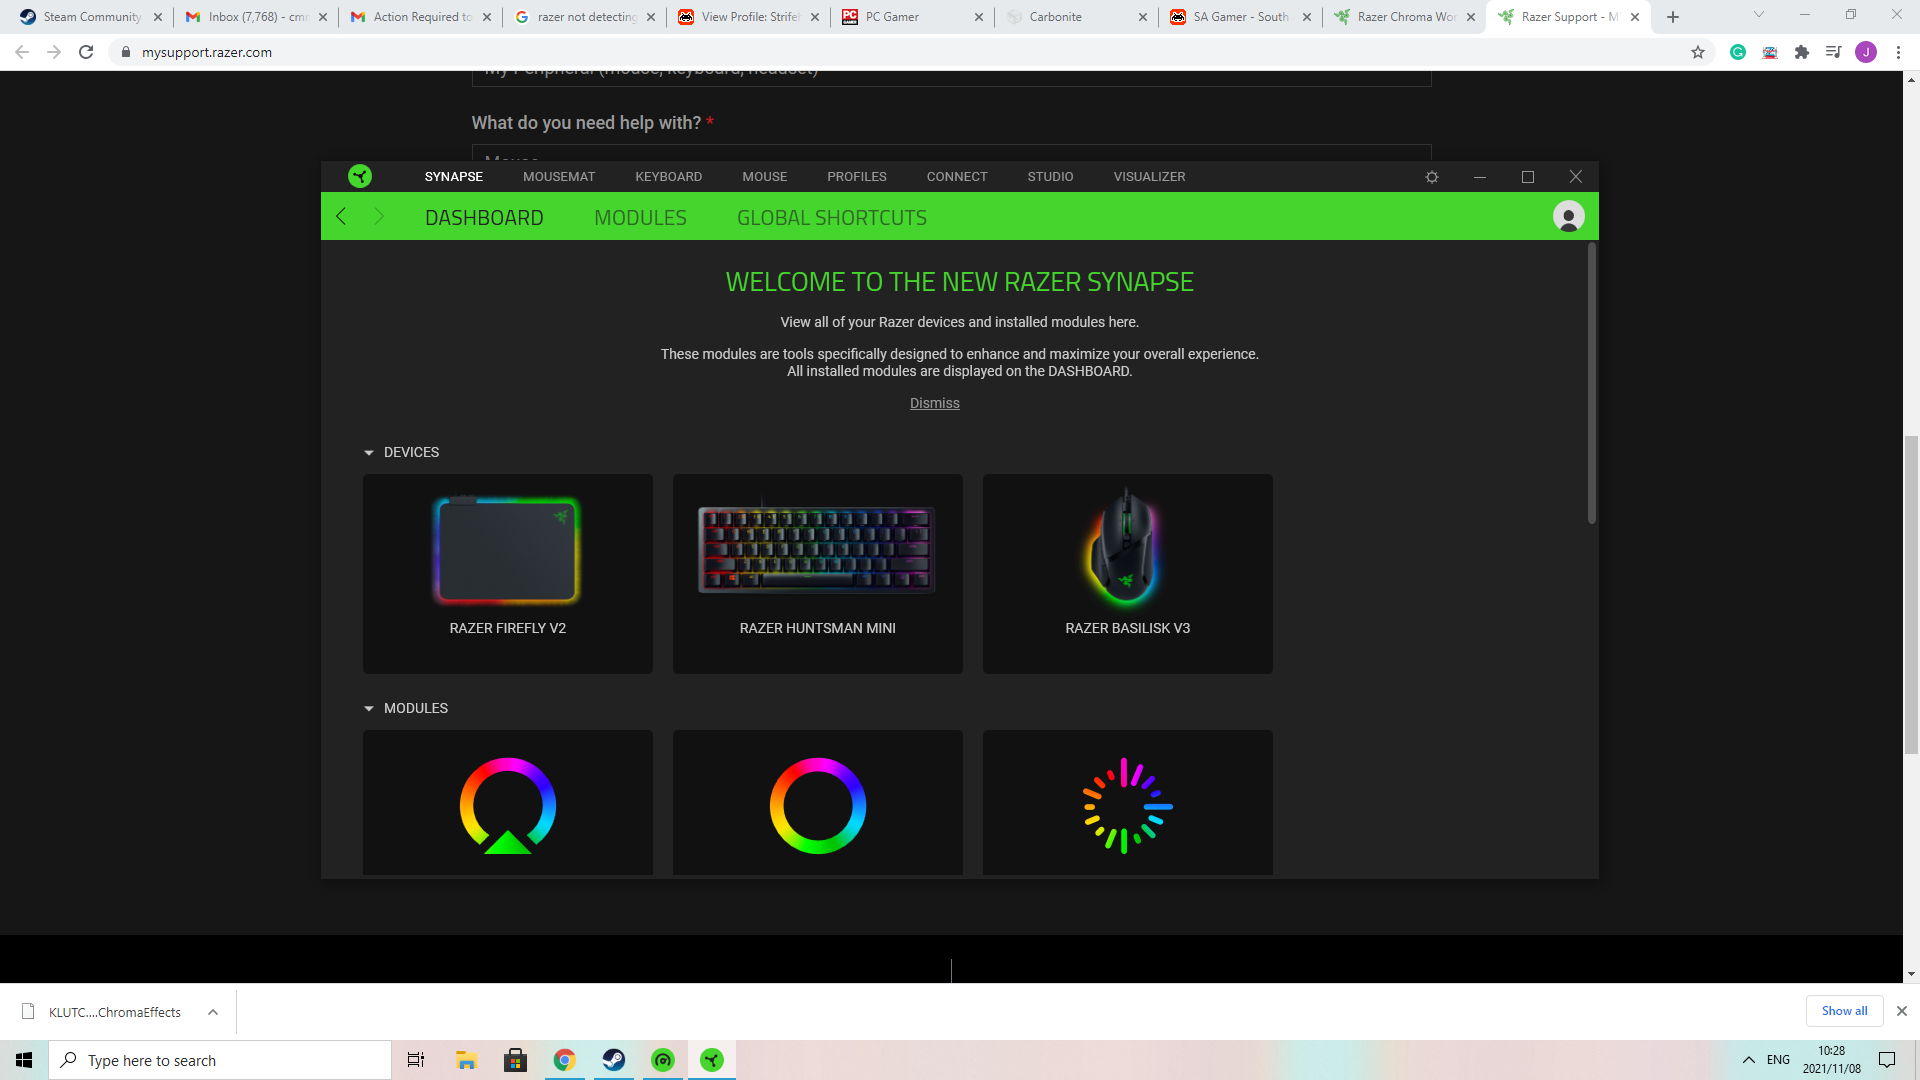Click the Windows taskbar search box
The width and height of the screenshot is (1920, 1080).
coord(220,1060)
